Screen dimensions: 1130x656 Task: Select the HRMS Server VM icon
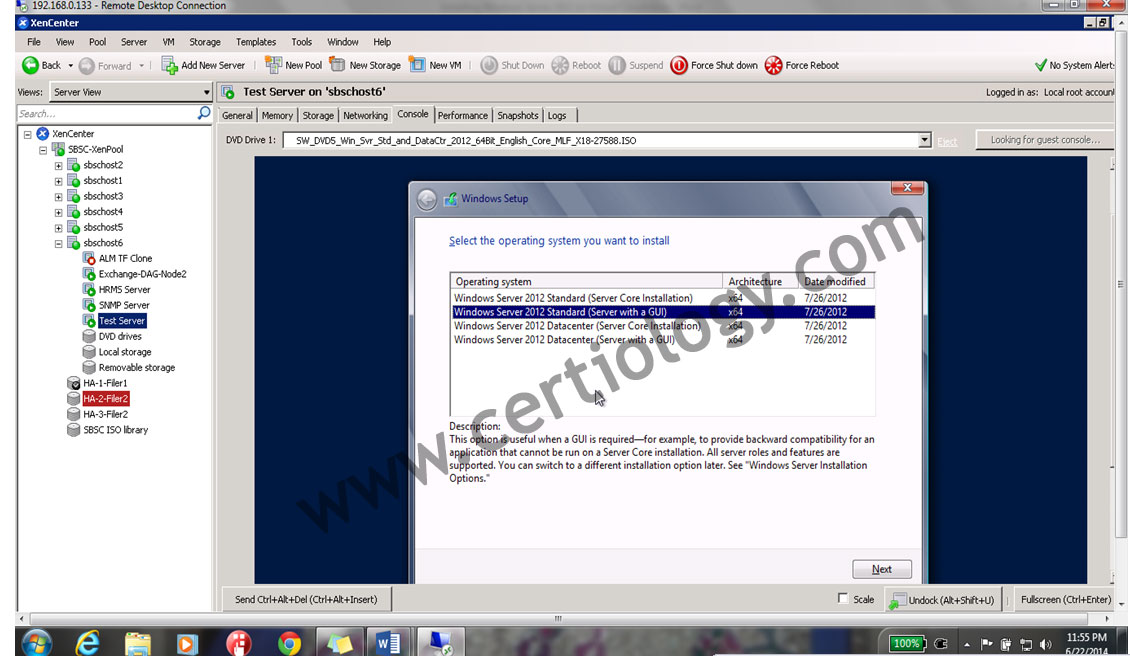click(89, 290)
